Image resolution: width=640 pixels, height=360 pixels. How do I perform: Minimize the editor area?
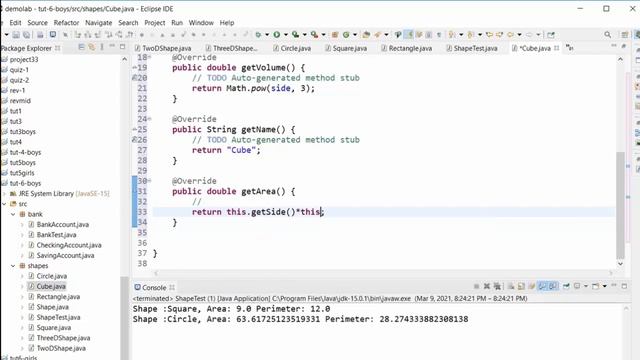[614, 47]
